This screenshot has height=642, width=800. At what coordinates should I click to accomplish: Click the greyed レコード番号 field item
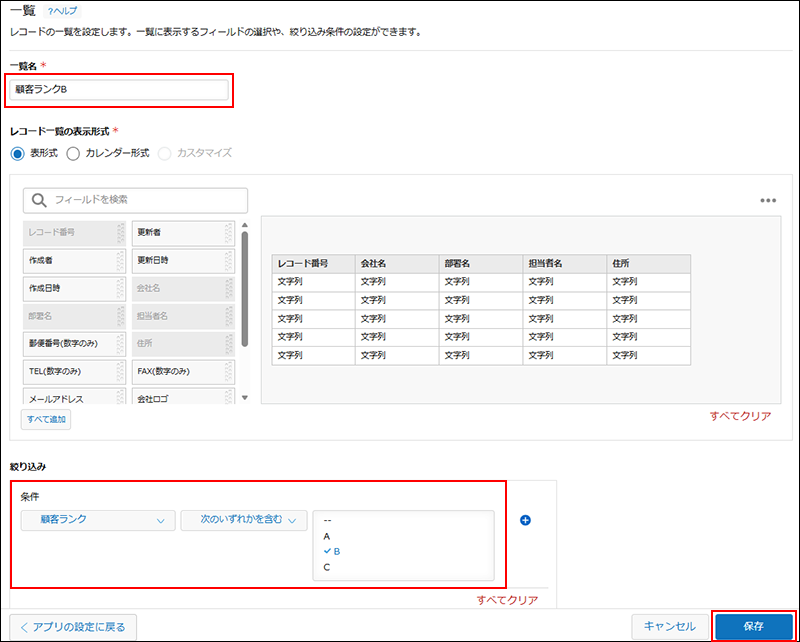click(74, 233)
